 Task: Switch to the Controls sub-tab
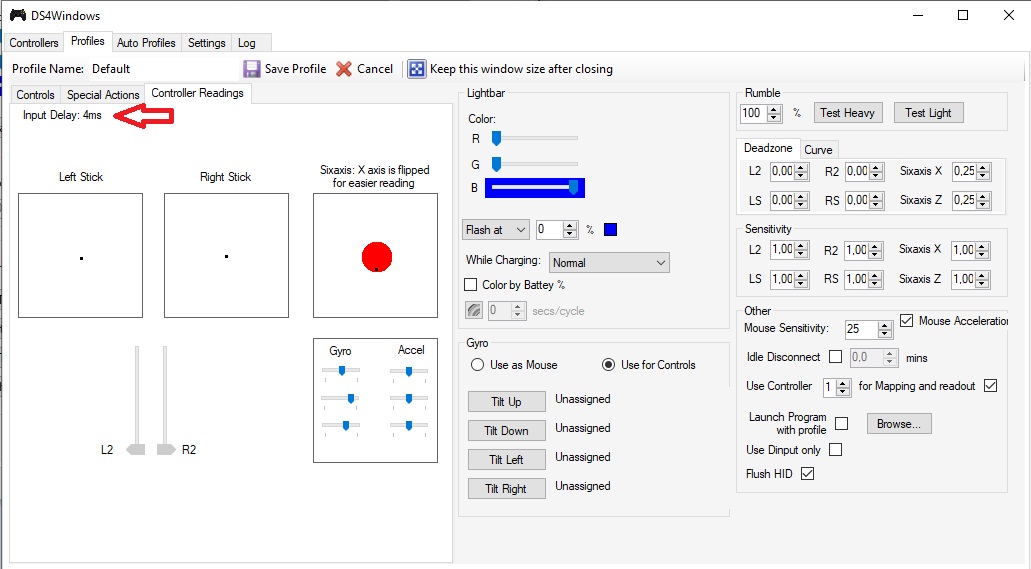(36, 95)
